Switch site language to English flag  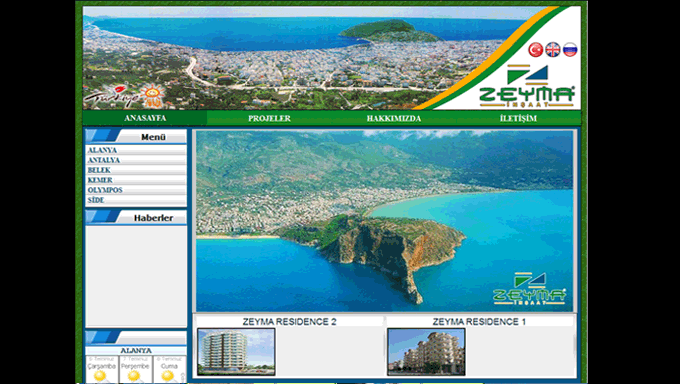click(x=552, y=49)
